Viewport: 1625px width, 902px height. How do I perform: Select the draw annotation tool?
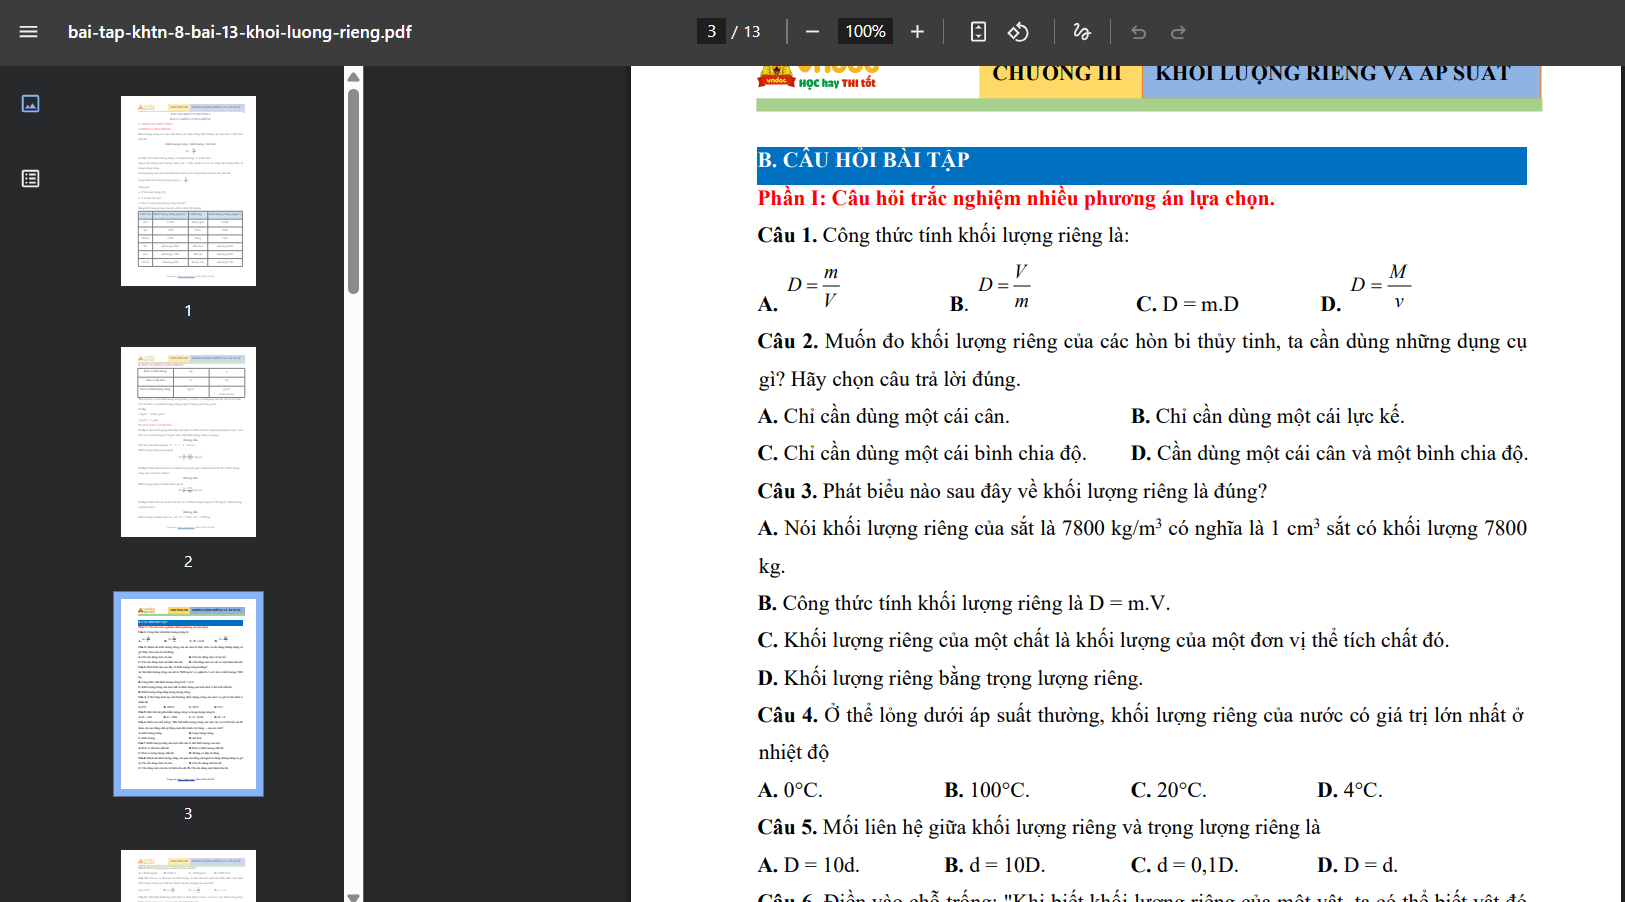pyautogui.click(x=1082, y=32)
